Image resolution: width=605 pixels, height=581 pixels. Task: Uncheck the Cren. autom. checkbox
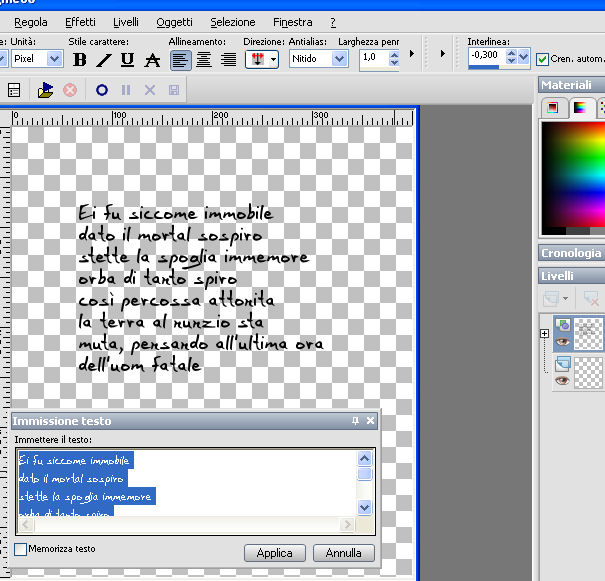(x=543, y=59)
